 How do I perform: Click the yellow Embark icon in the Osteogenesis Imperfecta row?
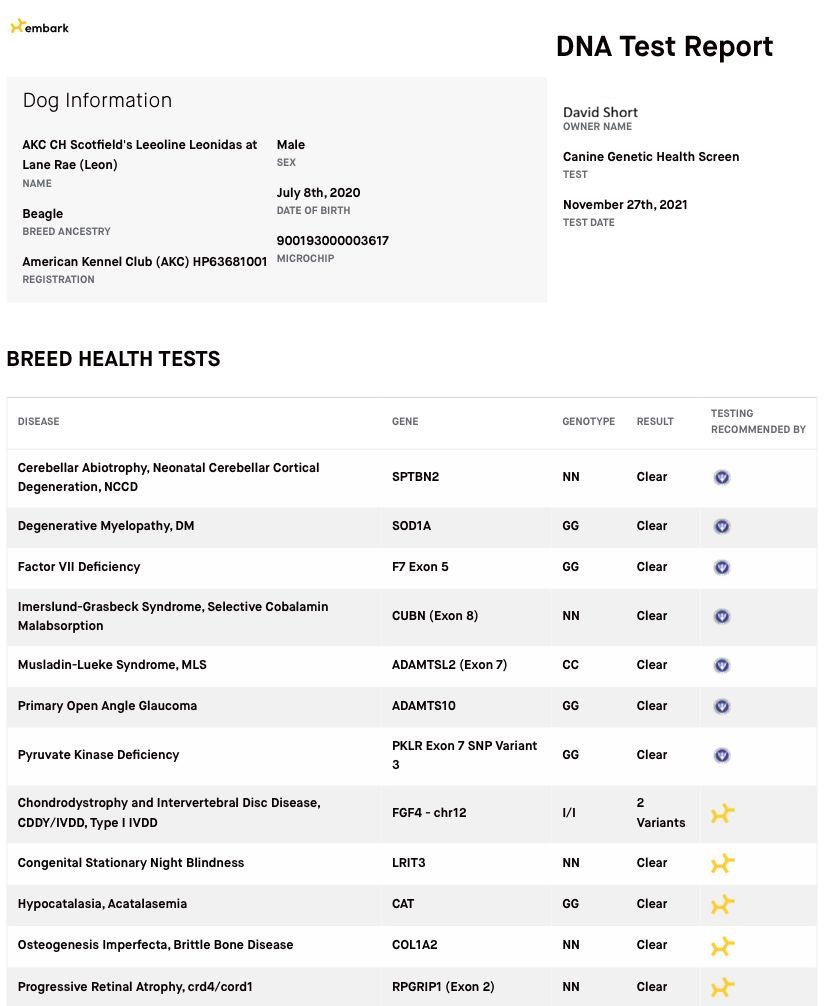(x=722, y=945)
